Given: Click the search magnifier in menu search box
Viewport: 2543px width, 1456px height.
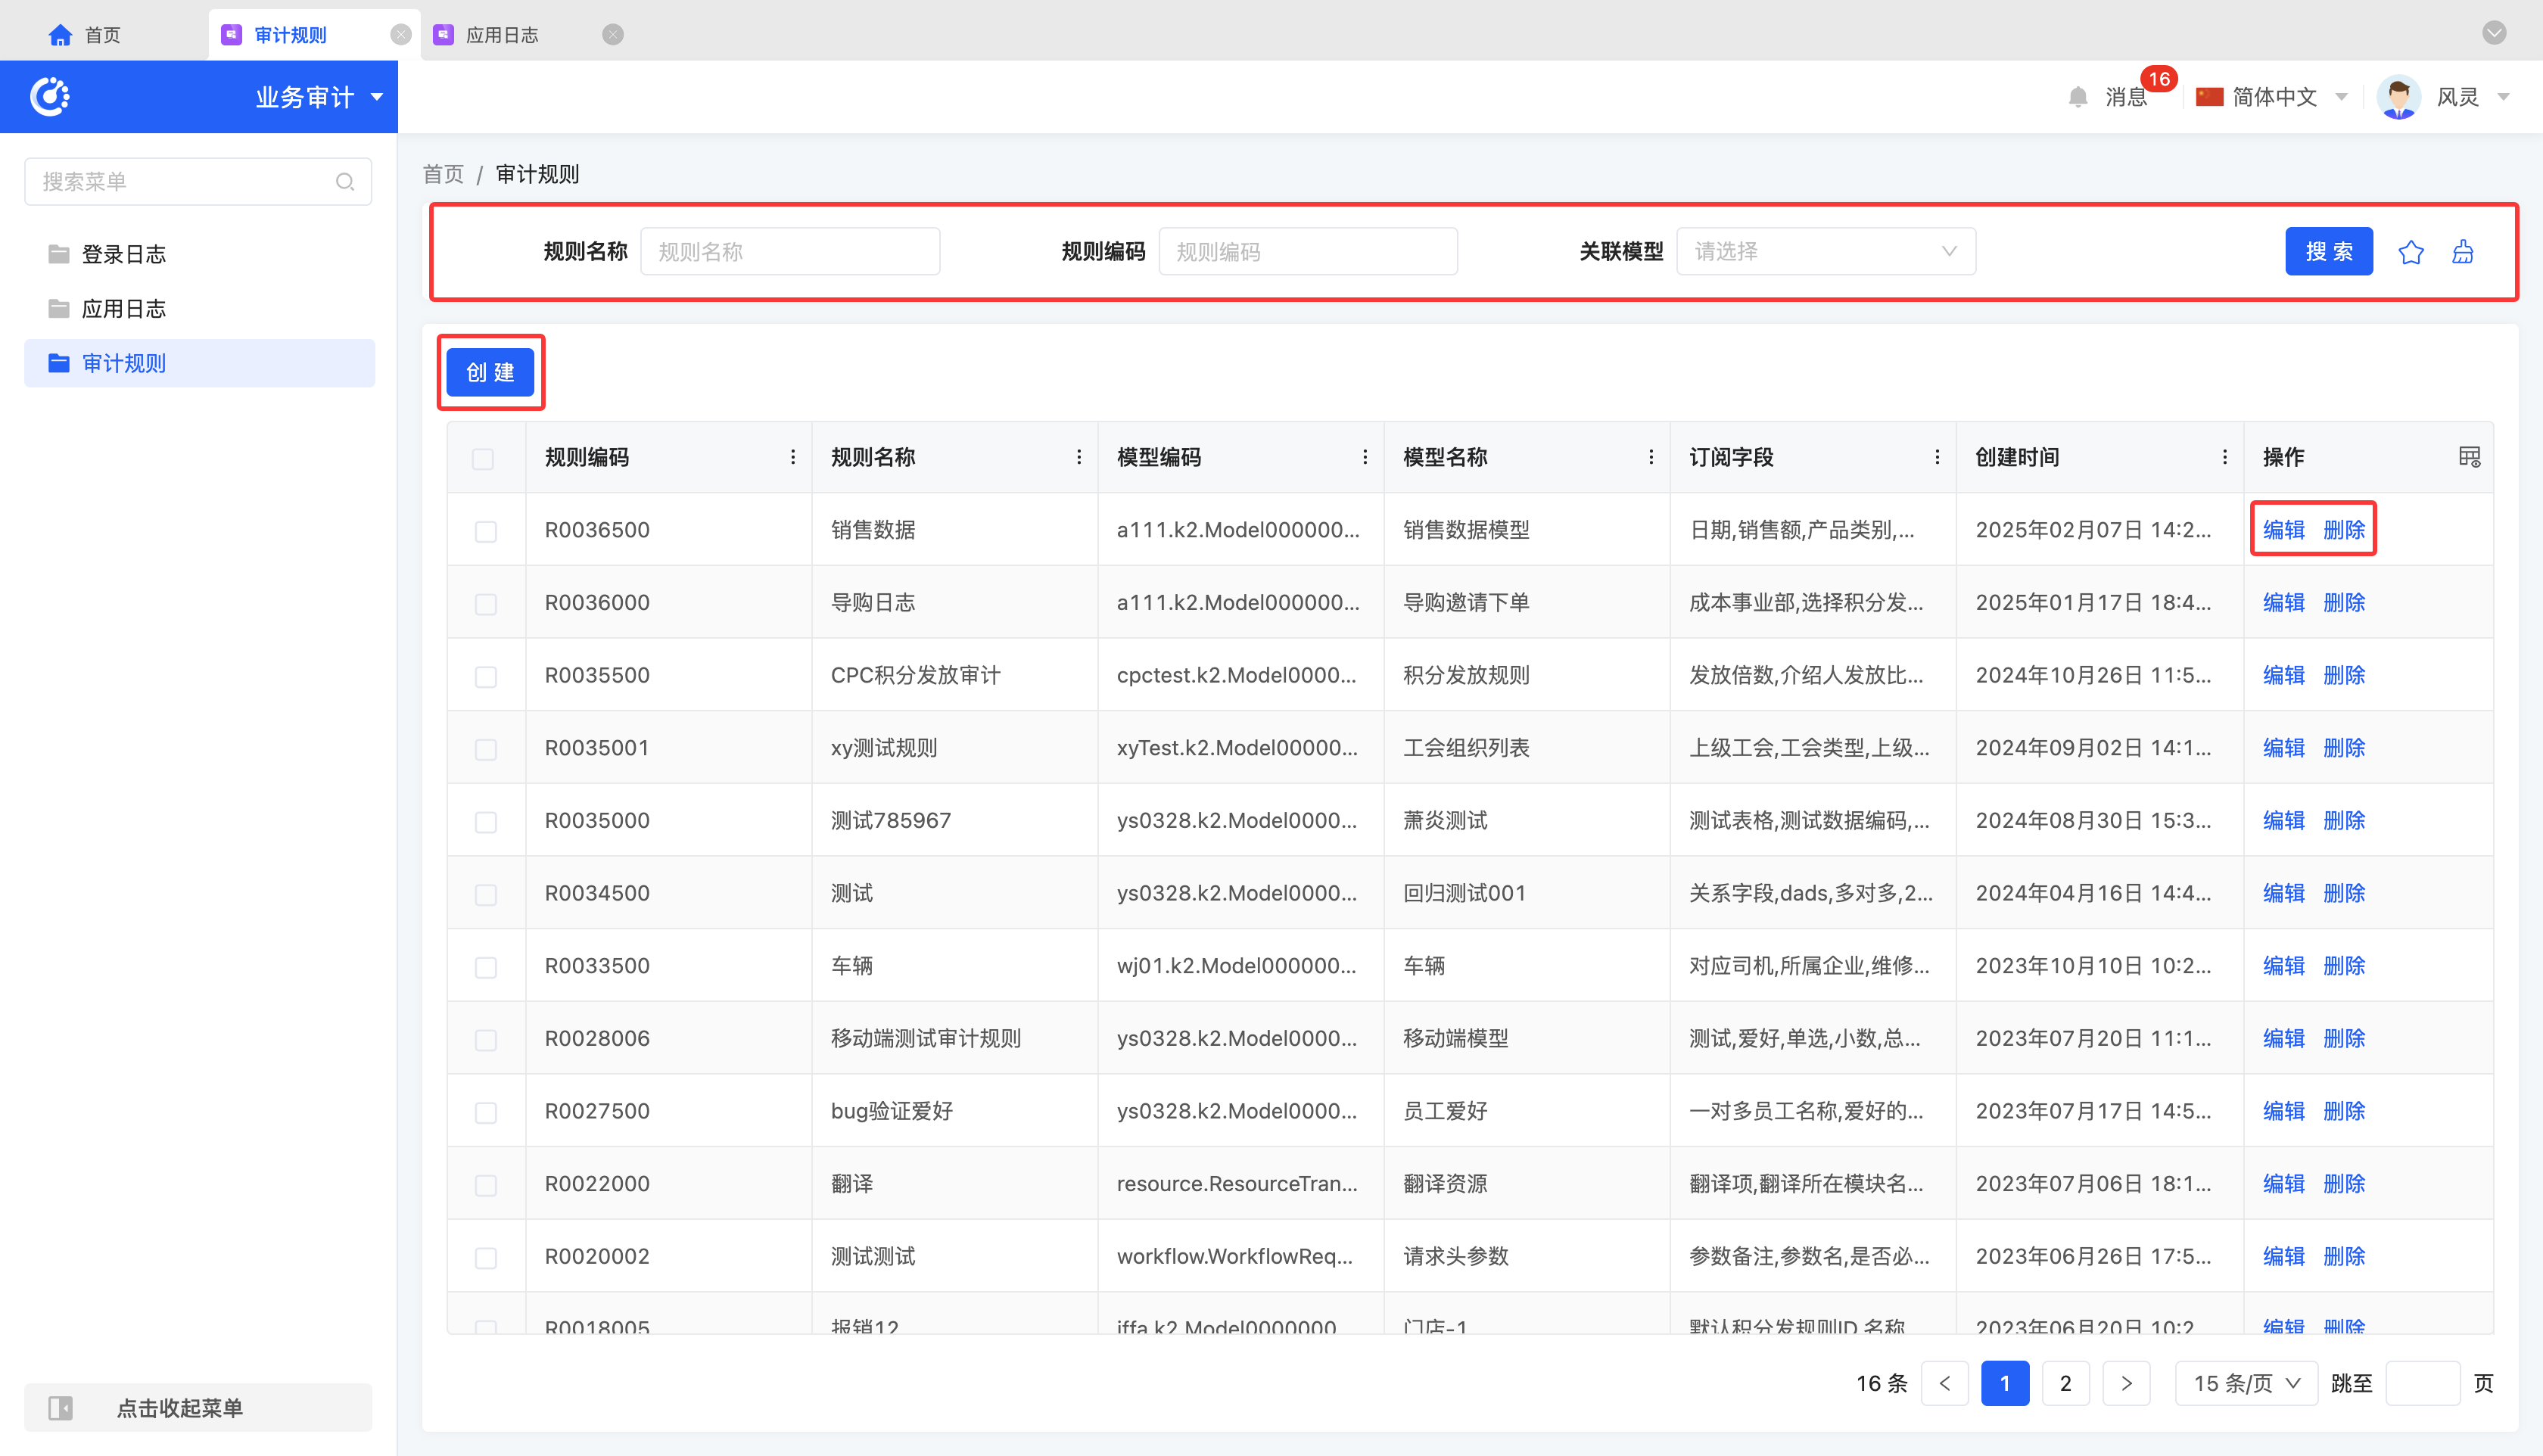Looking at the screenshot, I should [345, 182].
